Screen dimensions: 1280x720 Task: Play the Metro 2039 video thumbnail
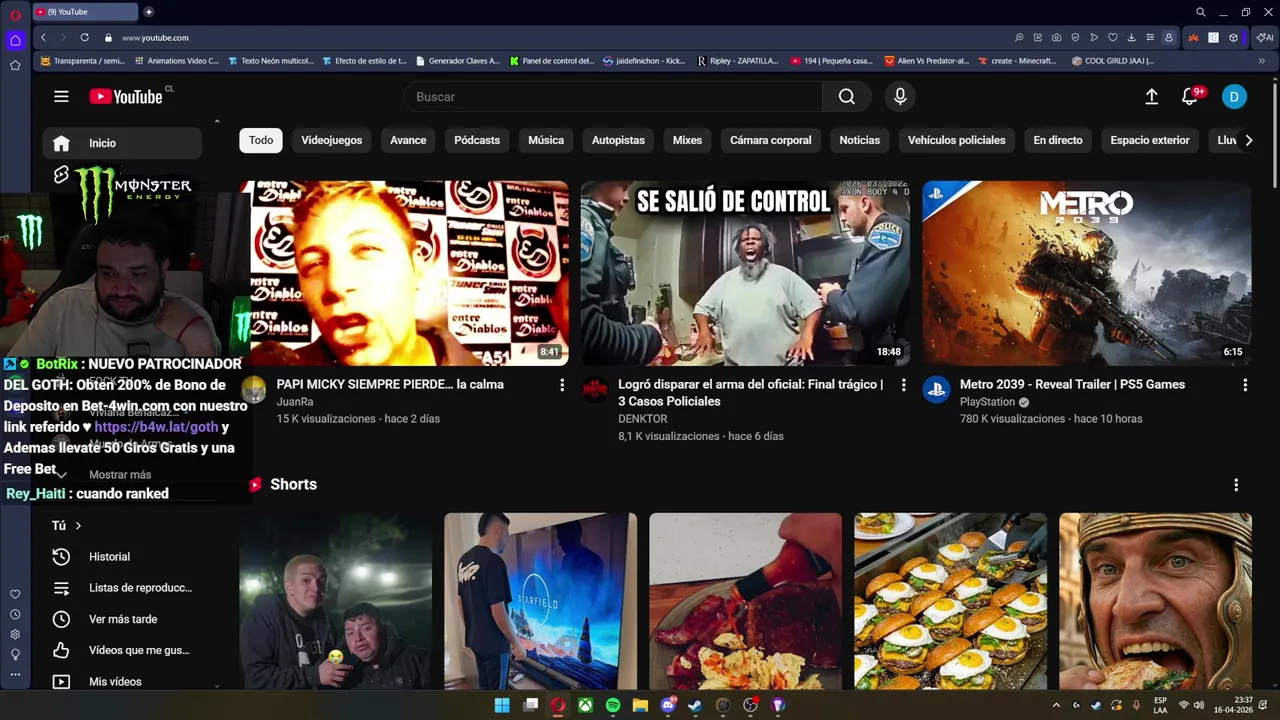(1087, 273)
